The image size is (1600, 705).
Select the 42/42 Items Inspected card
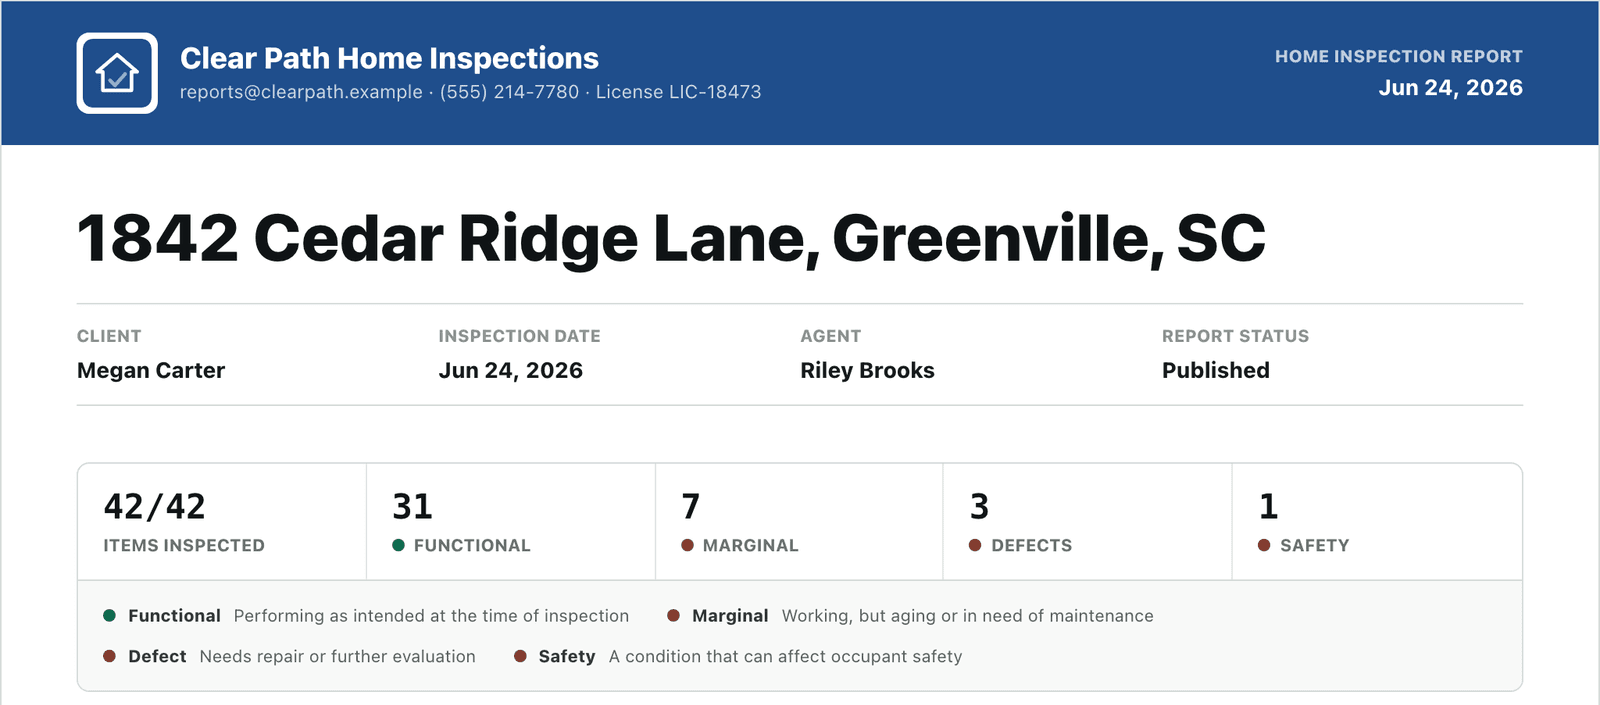click(x=222, y=522)
